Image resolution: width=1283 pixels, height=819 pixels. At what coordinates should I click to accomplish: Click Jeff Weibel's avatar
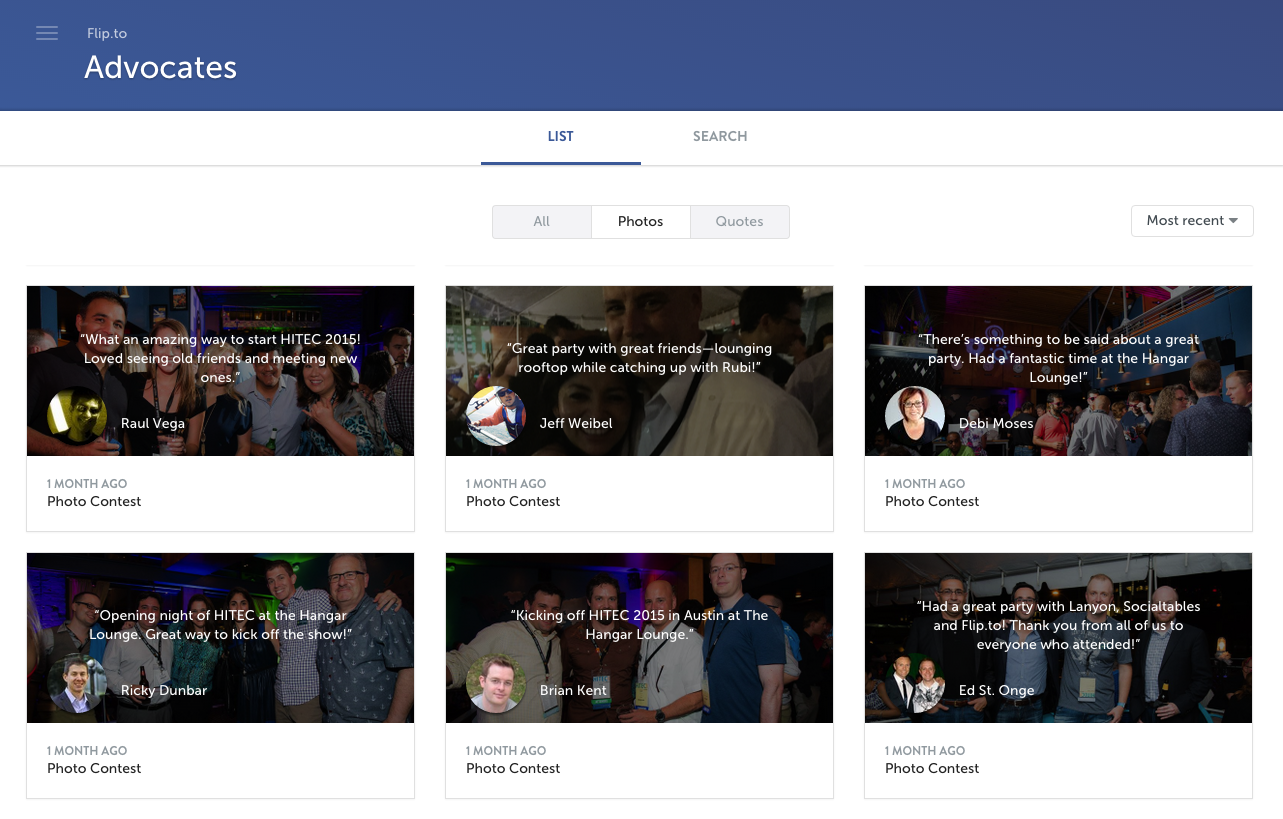pyautogui.click(x=496, y=416)
